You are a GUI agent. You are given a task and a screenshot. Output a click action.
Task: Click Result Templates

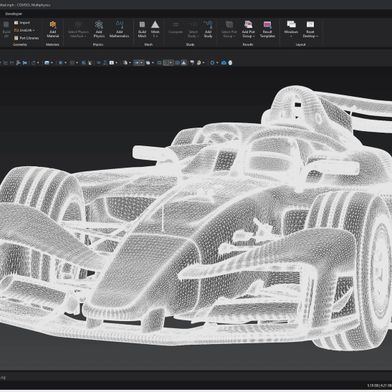pyautogui.click(x=267, y=29)
